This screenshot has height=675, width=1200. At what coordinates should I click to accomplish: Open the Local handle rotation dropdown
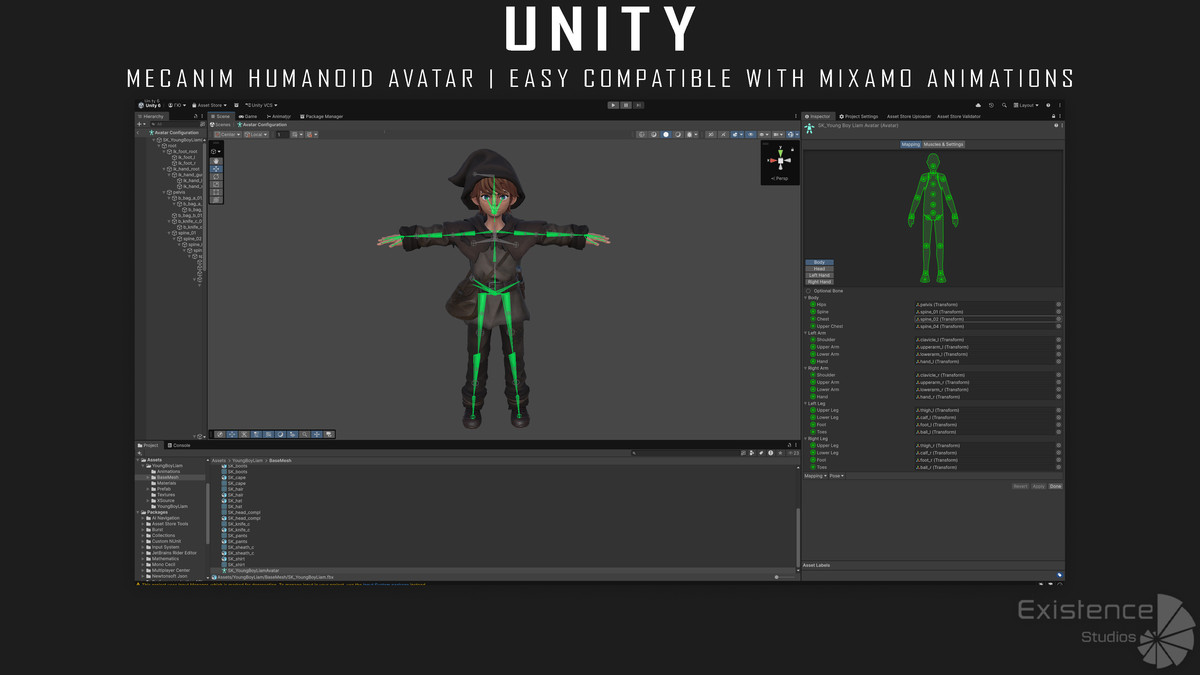coord(257,134)
